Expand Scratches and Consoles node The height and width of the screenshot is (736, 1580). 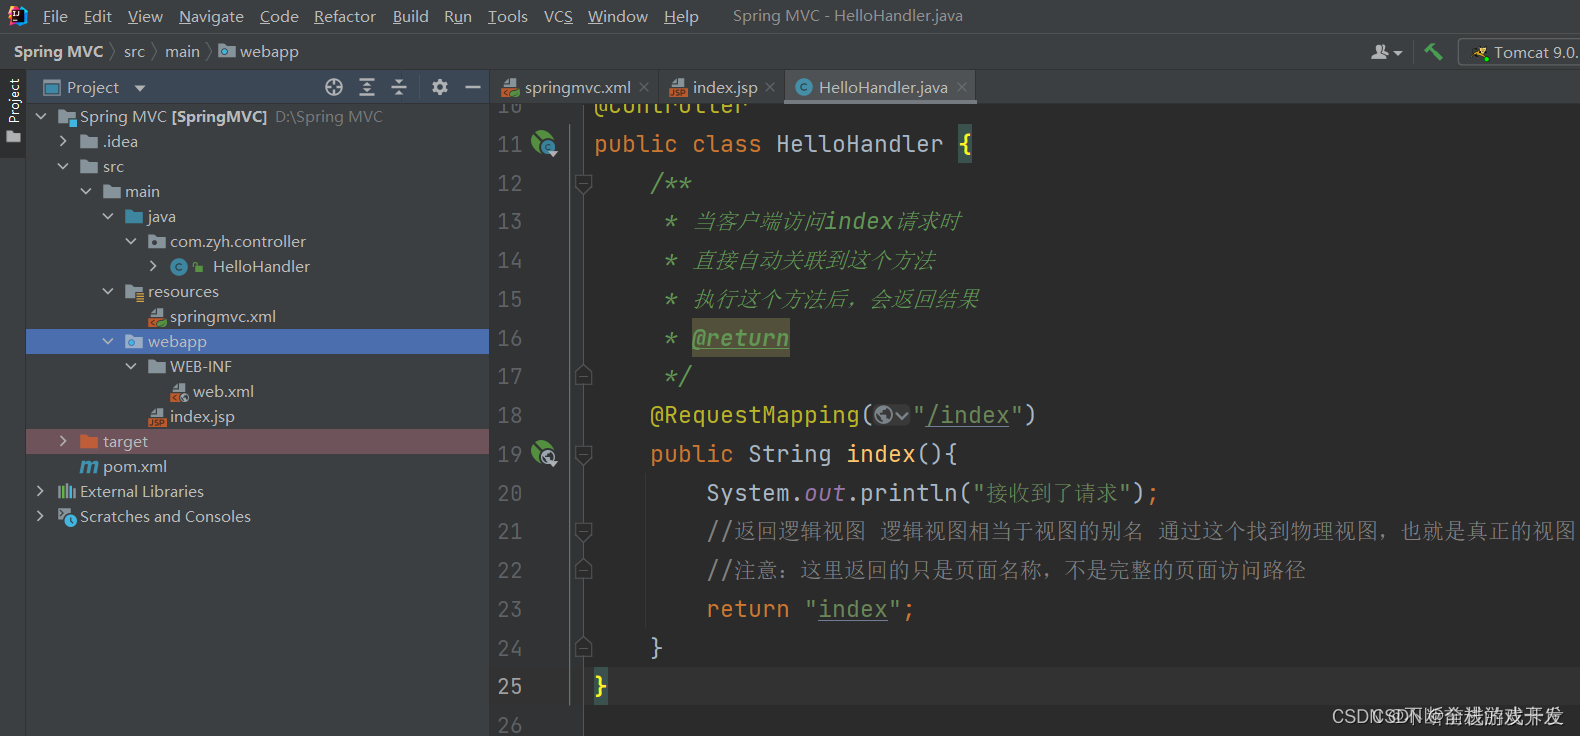[40, 517]
